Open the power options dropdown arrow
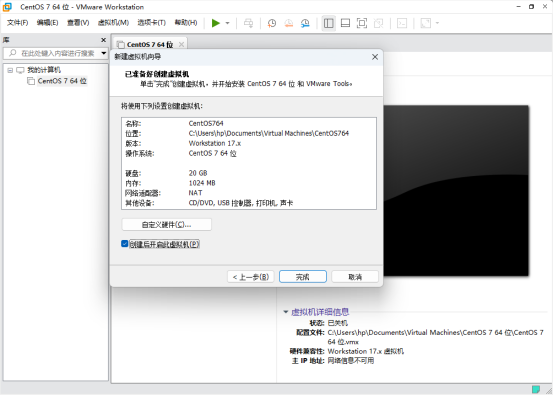Image resolution: width=554 pixels, height=395 pixels. (x=228, y=23)
